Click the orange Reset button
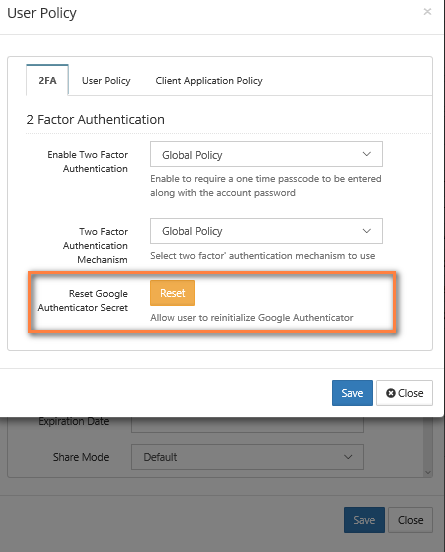Image resolution: width=445 pixels, height=552 pixels. click(x=173, y=293)
